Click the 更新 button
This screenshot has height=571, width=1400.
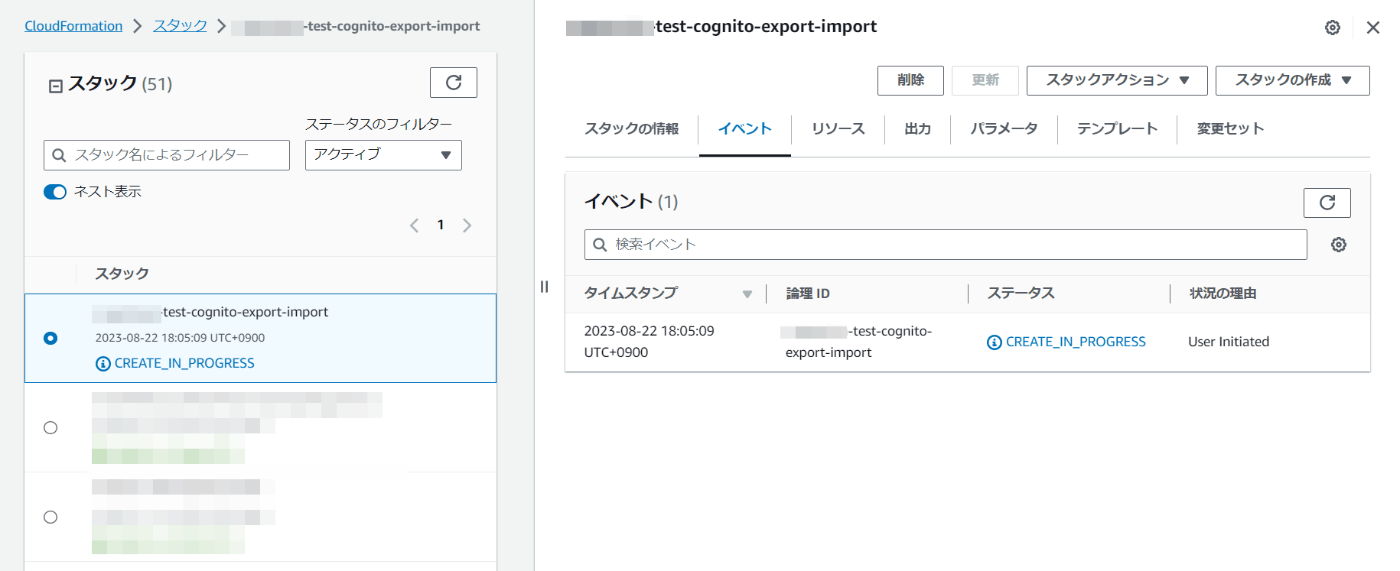point(985,81)
